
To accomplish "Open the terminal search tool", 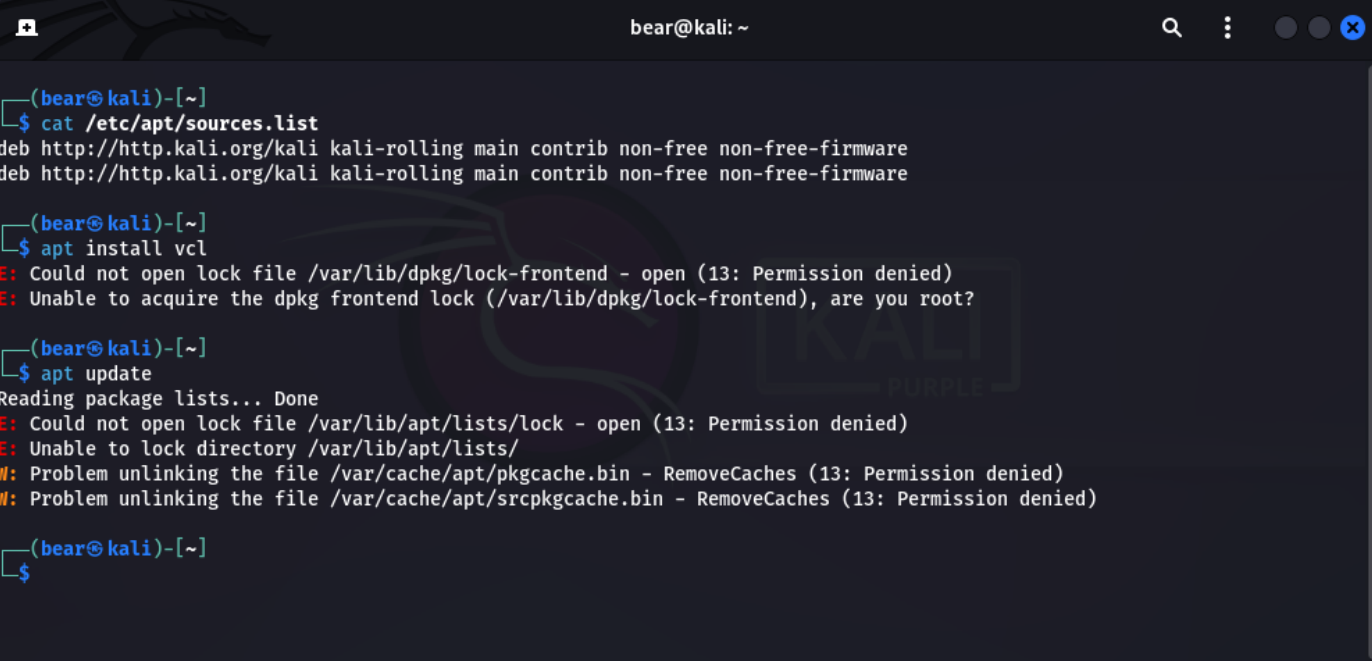I will tap(1172, 28).
